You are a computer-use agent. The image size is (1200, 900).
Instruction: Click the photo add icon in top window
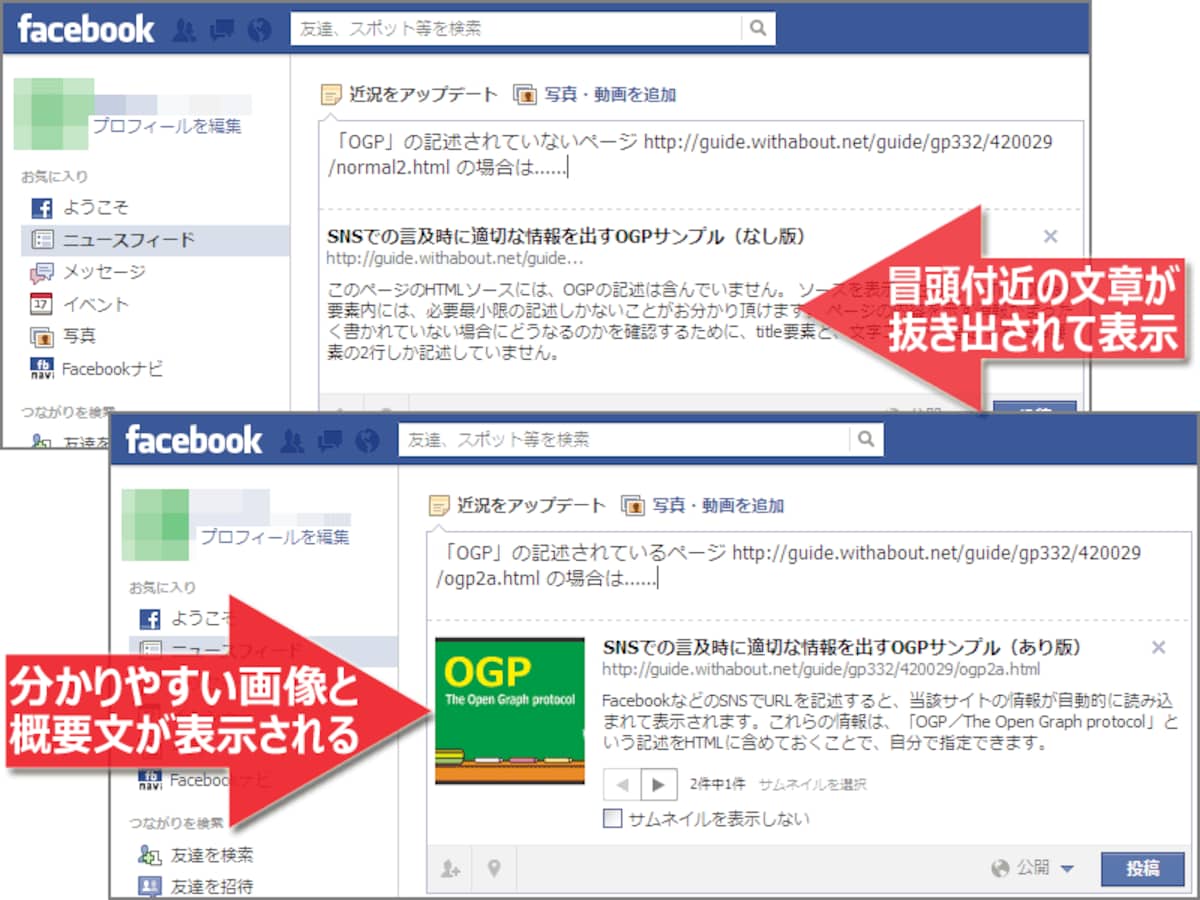pos(524,95)
